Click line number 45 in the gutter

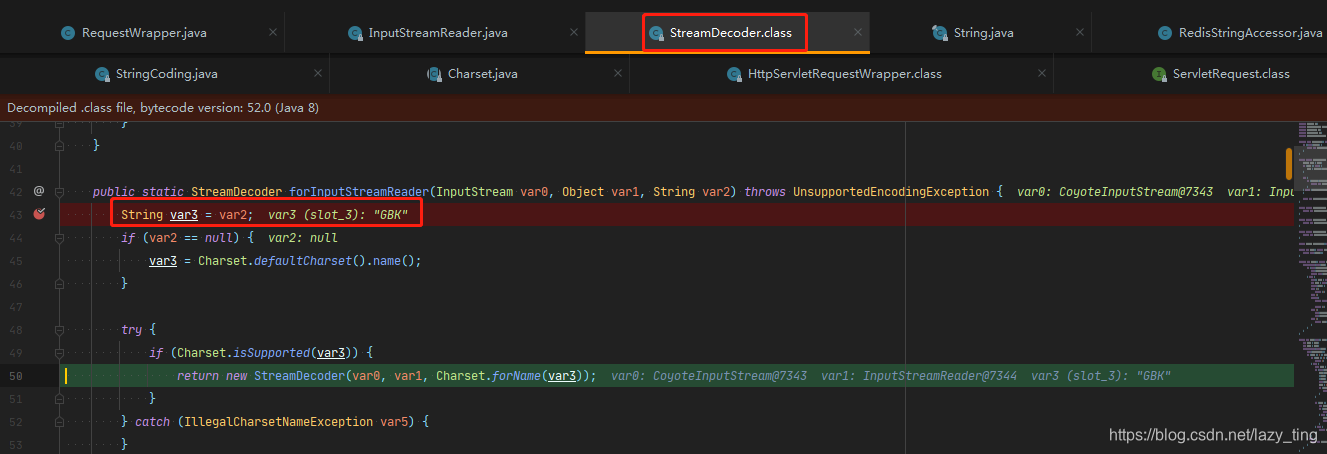[14, 261]
